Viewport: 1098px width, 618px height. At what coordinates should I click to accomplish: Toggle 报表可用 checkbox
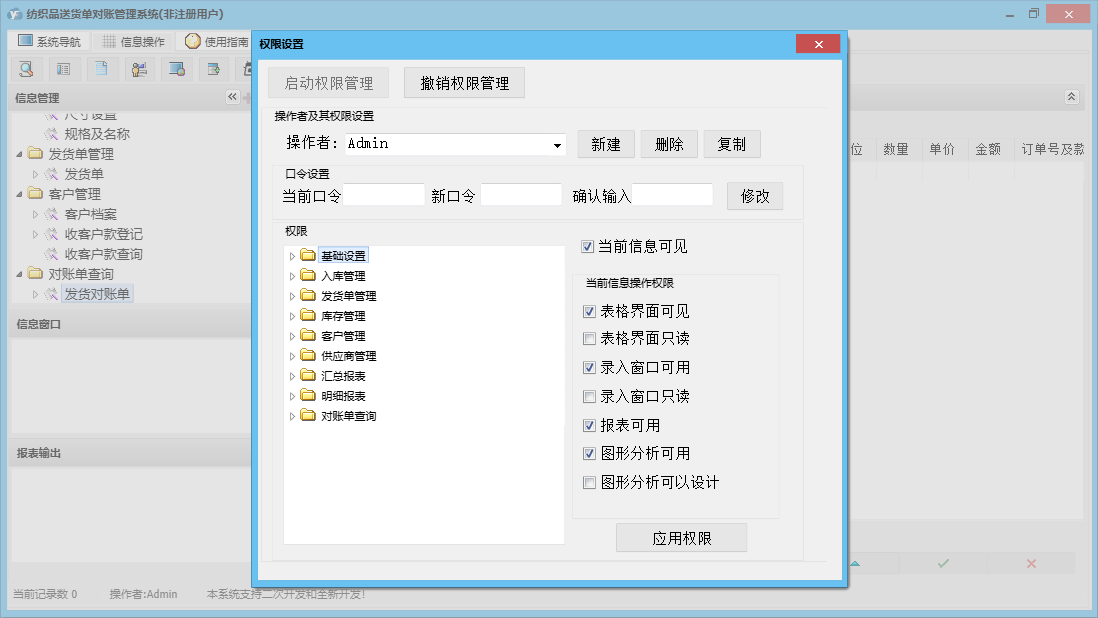tap(590, 426)
